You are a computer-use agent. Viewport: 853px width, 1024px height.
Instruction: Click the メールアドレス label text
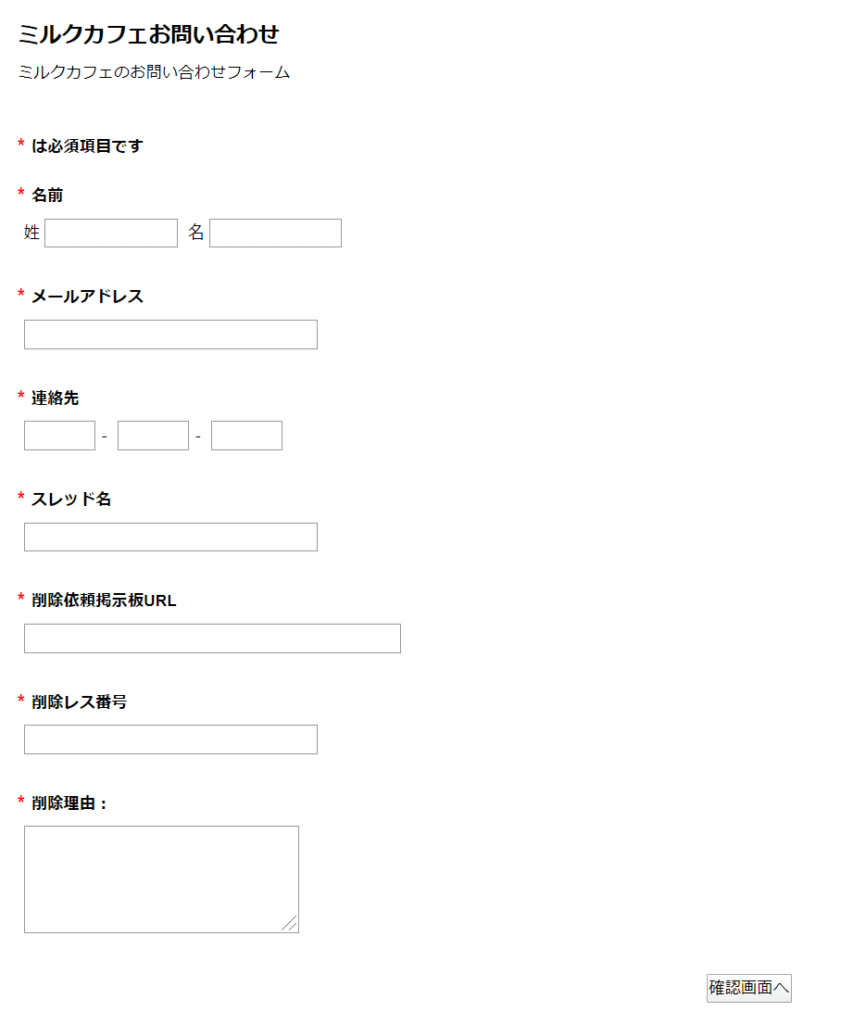pyautogui.click(x=87, y=296)
